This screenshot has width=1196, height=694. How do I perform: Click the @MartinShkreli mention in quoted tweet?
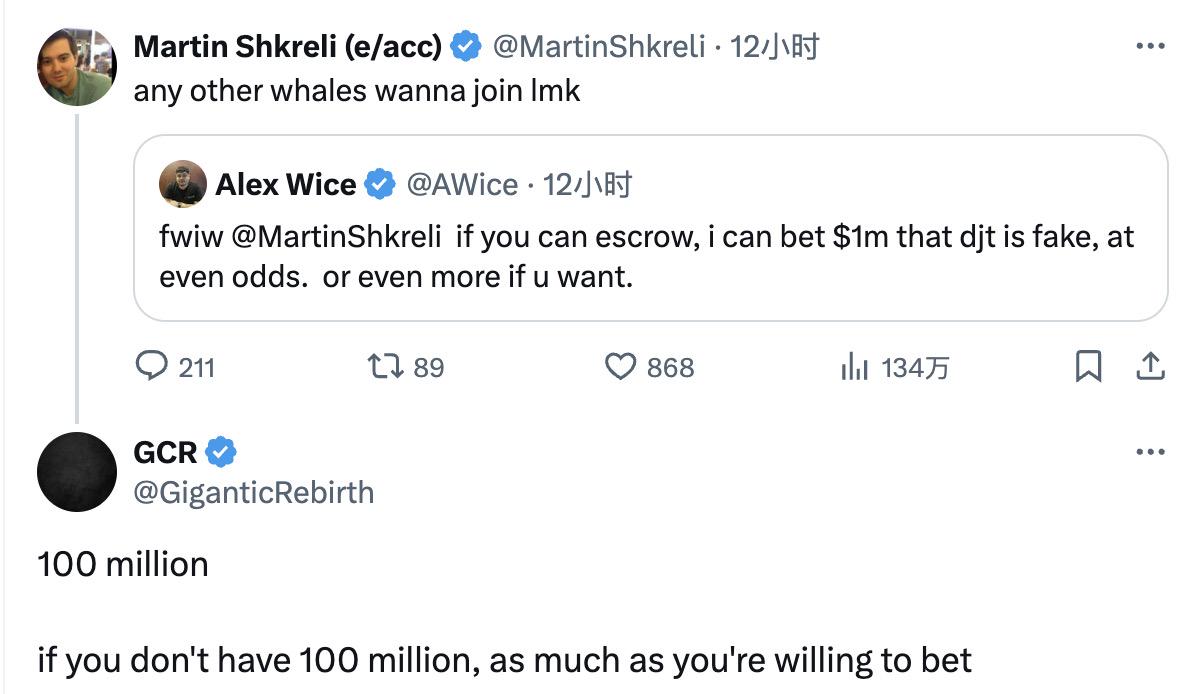(335, 238)
